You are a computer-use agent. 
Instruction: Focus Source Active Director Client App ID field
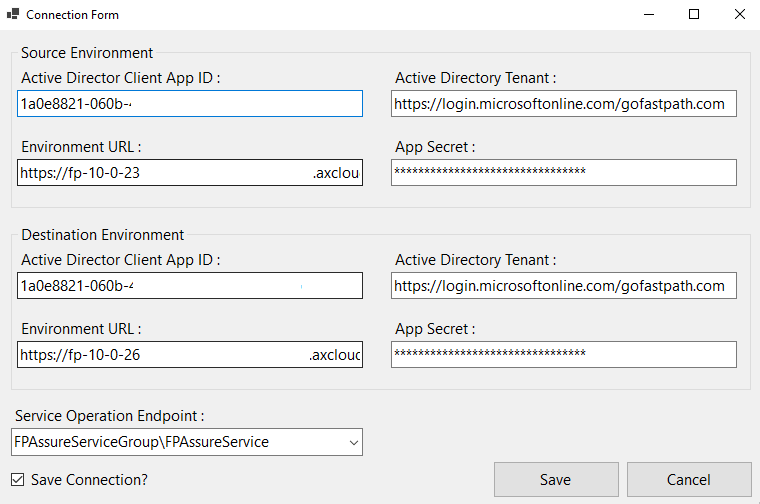190,103
